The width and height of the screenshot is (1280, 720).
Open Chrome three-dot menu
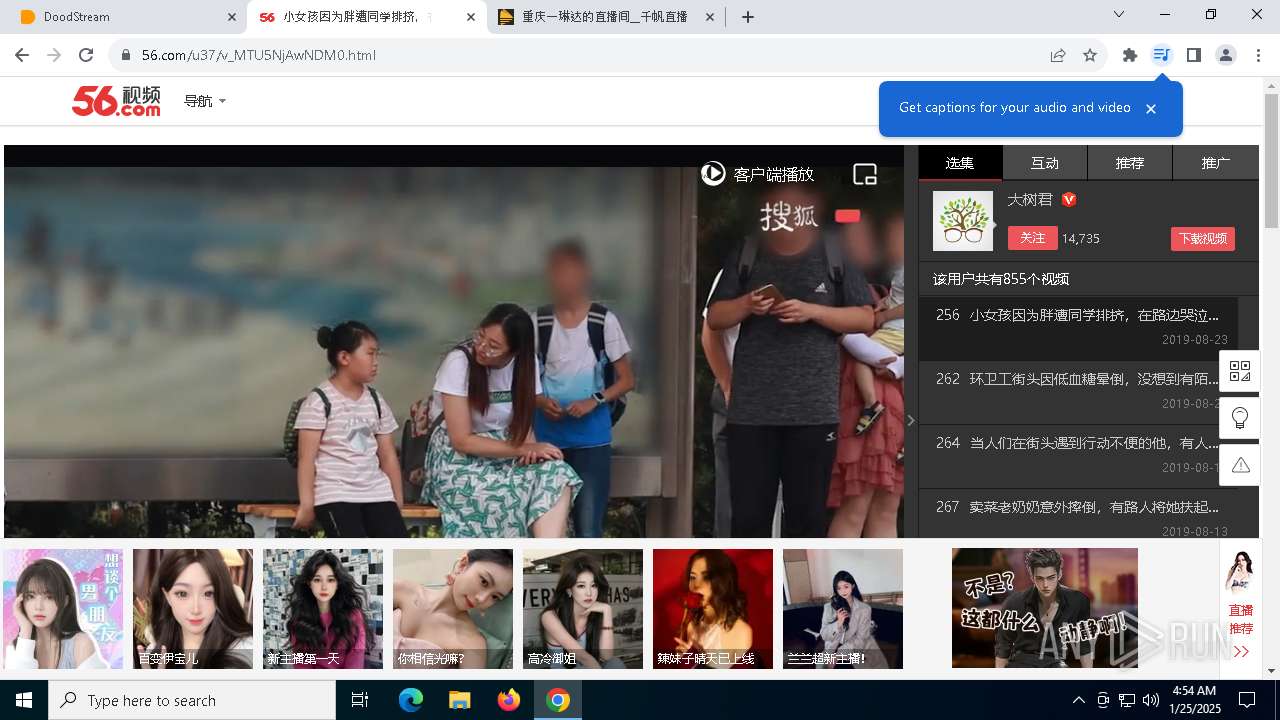[1258, 55]
